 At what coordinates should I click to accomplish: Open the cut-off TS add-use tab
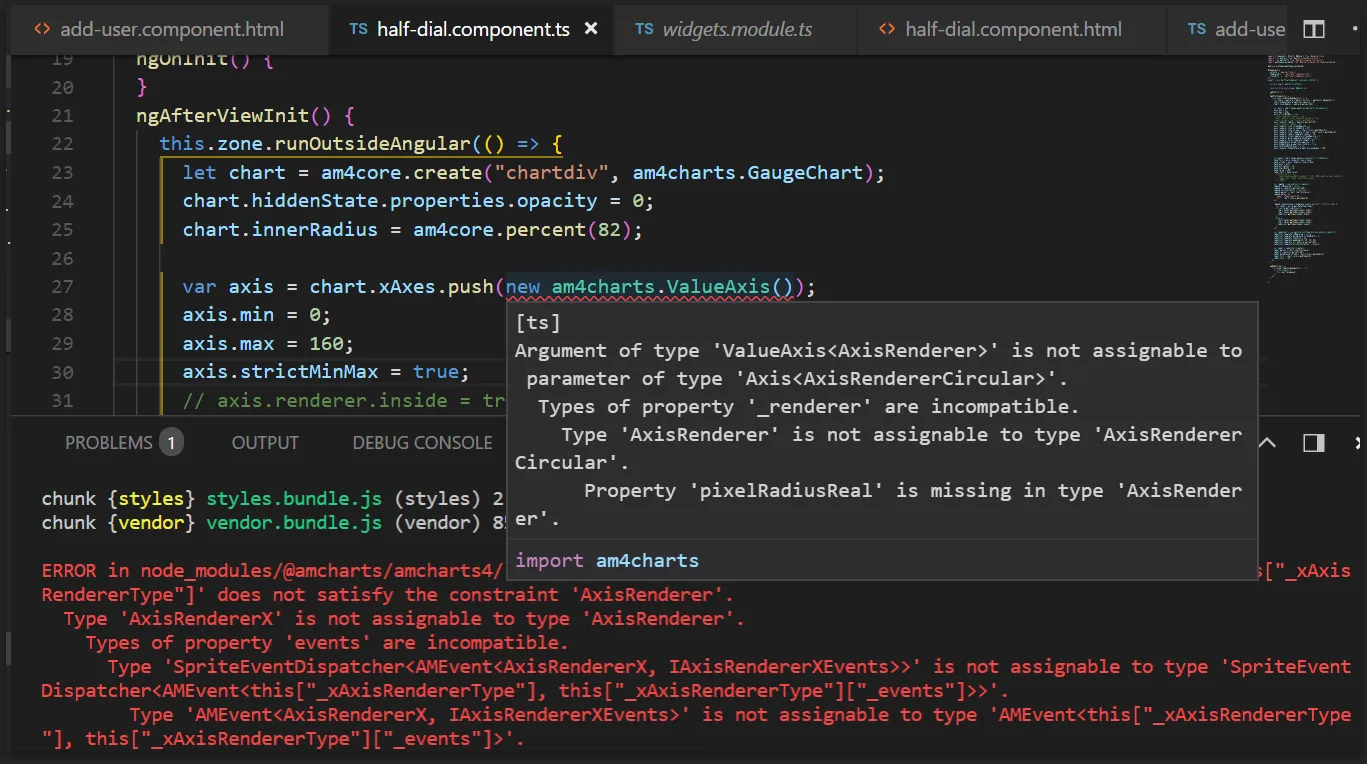1237,29
